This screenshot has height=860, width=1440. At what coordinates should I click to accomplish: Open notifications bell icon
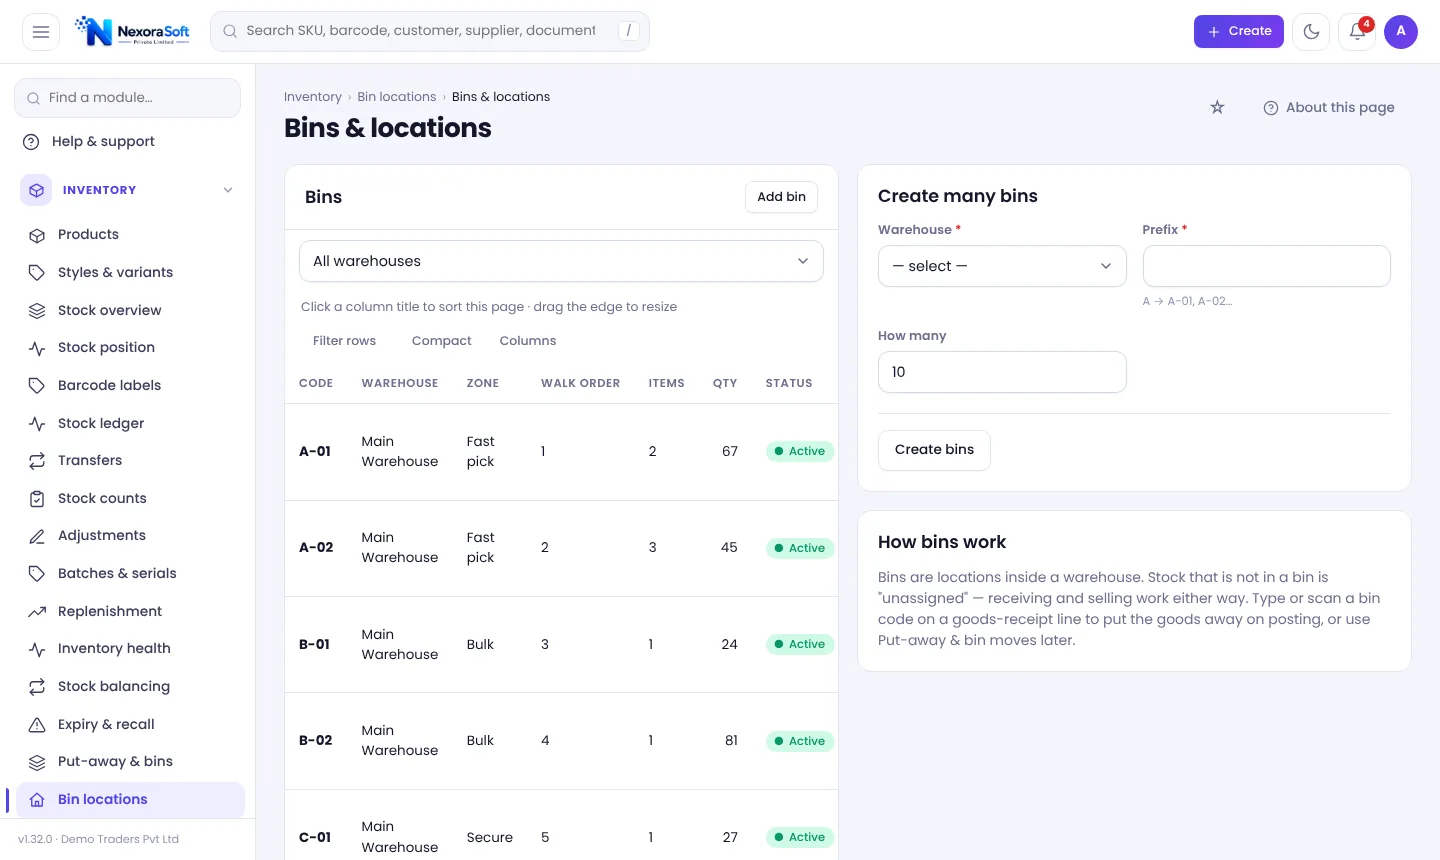(1357, 32)
